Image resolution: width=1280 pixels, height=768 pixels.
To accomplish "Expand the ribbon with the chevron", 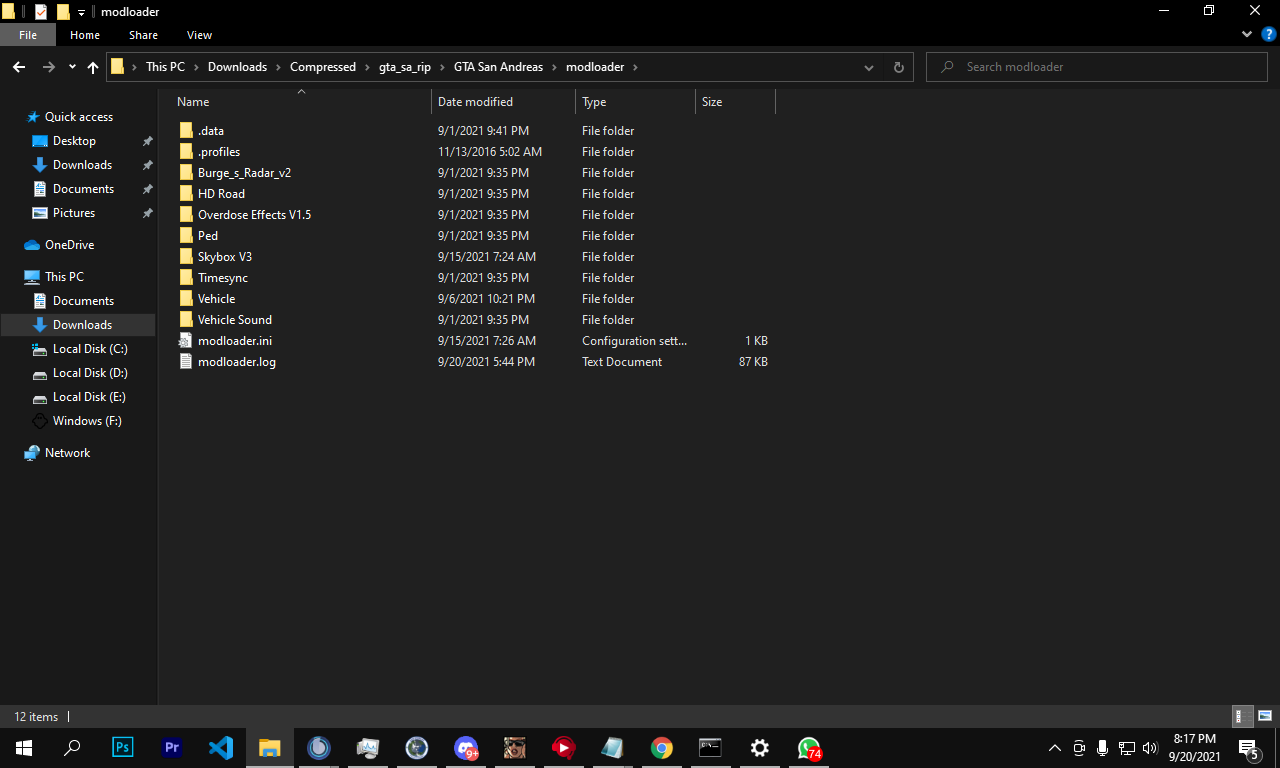I will [x=1247, y=34].
